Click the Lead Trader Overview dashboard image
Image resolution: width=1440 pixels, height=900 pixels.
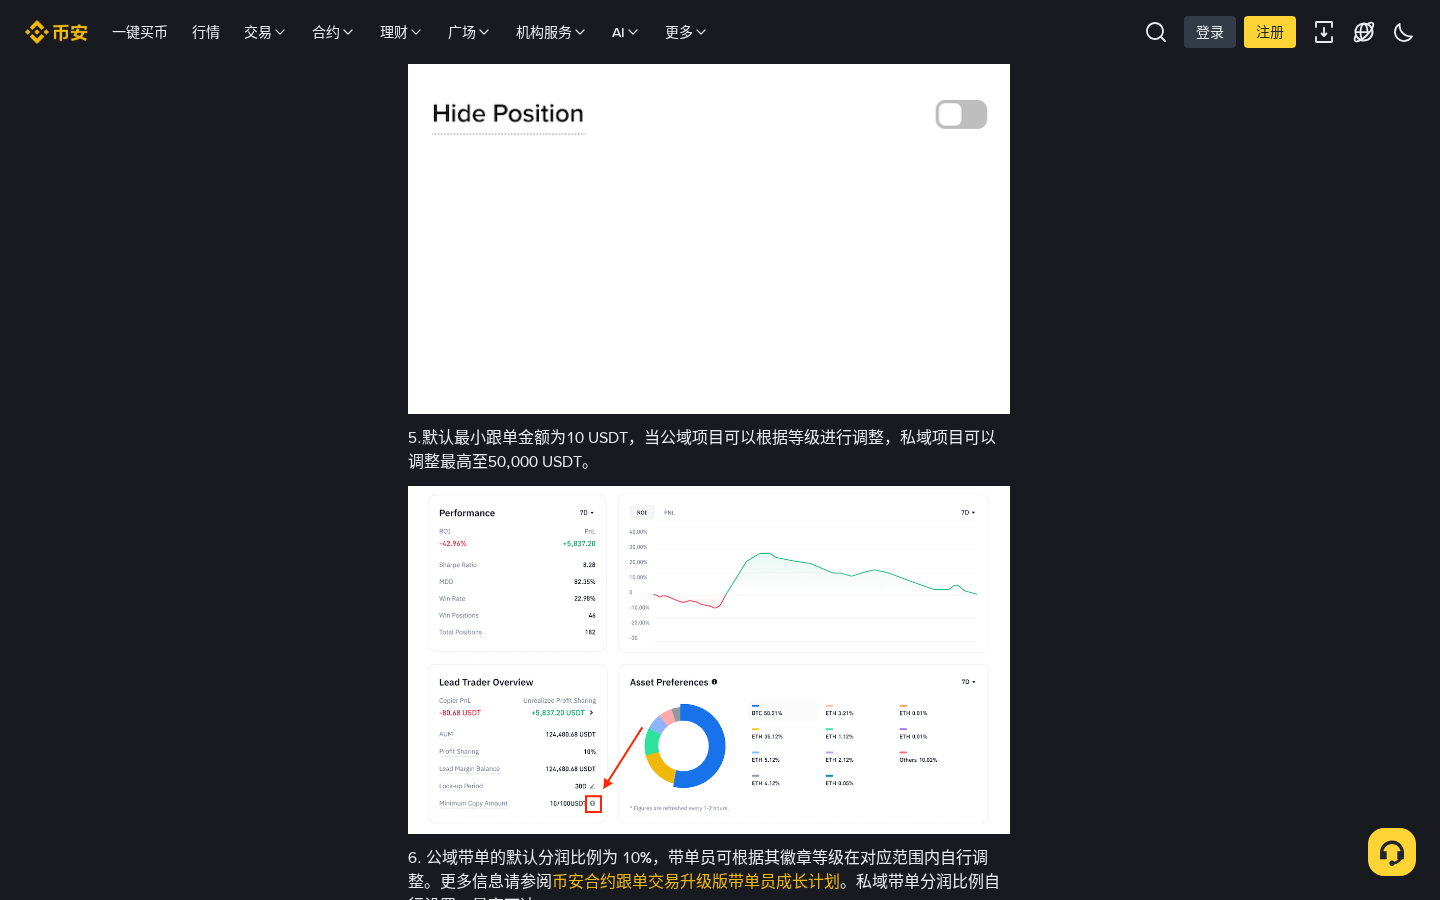coord(709,660)
